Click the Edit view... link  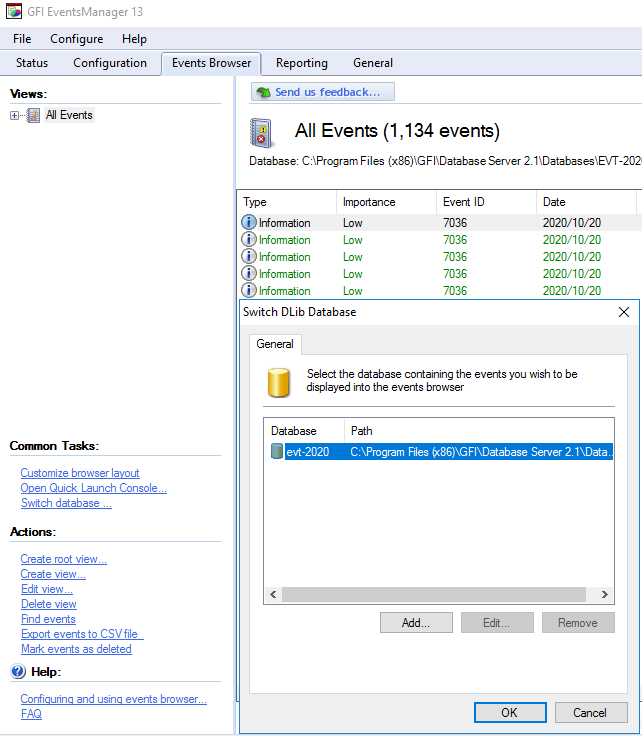[46, 589]
